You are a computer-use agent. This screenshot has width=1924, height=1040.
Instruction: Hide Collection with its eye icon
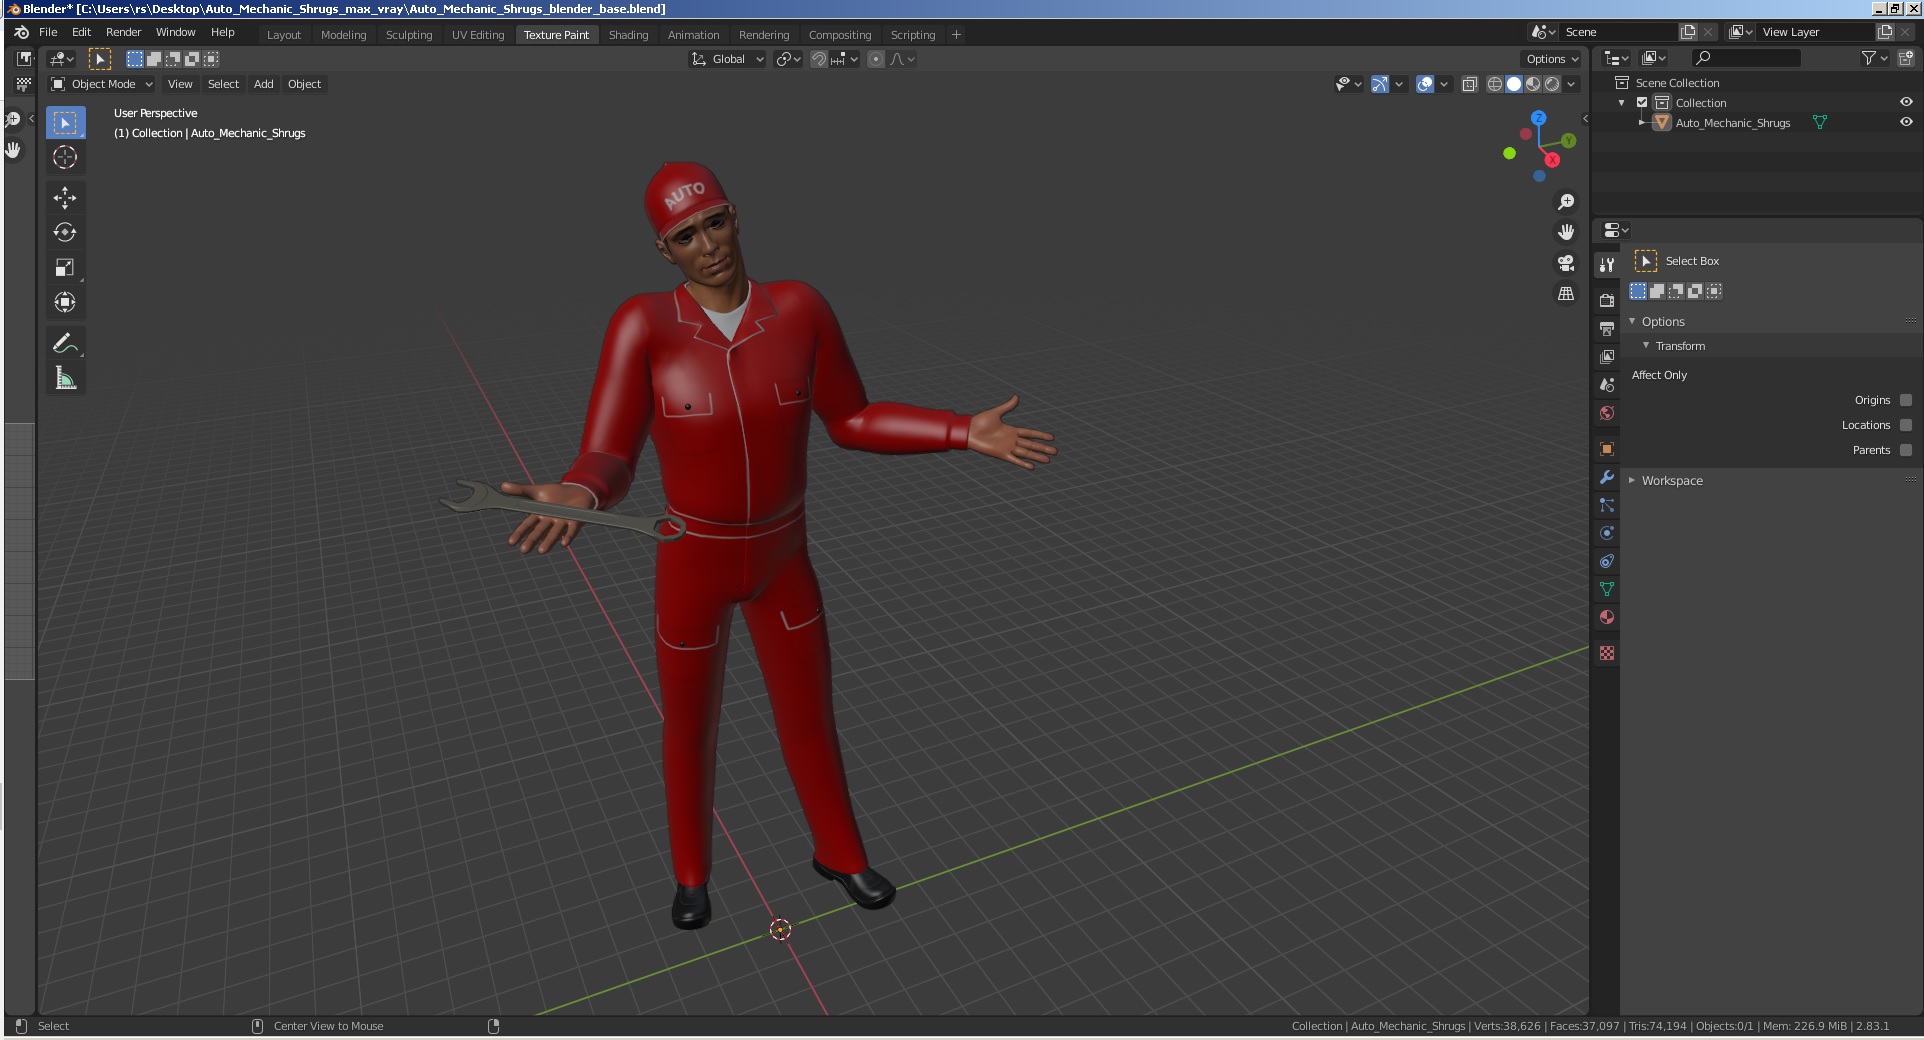[1906, 102]
